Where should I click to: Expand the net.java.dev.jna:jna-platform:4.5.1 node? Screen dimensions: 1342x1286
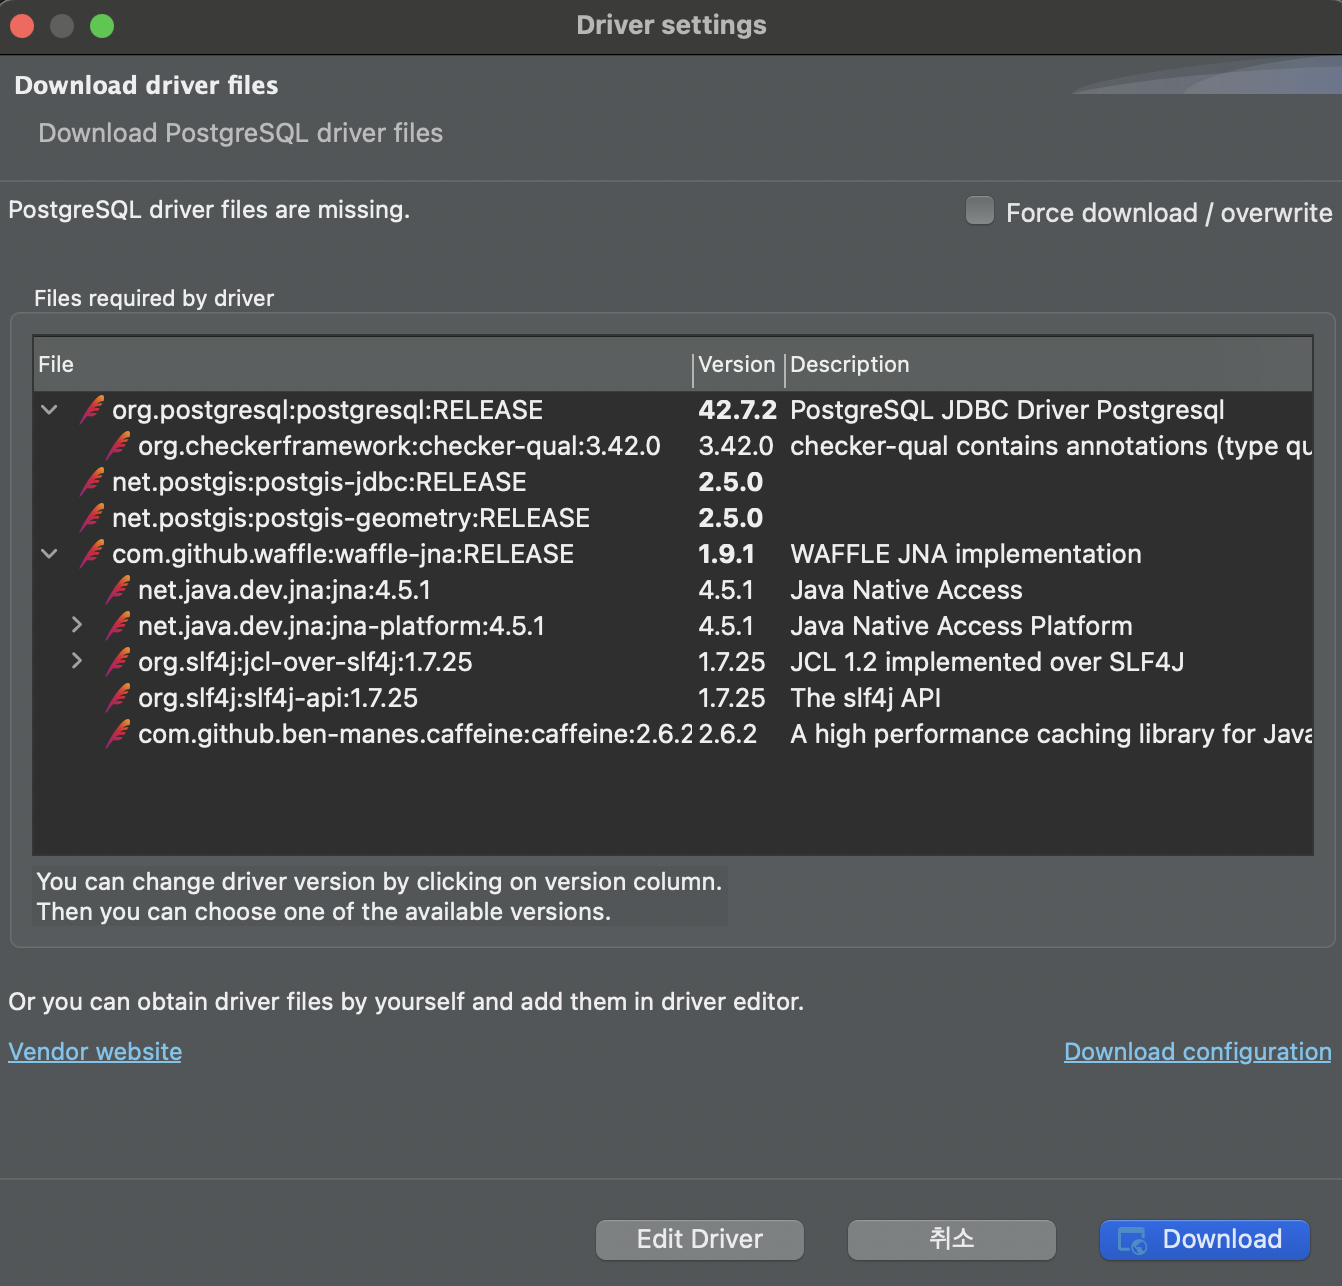[x=77, y=626]
